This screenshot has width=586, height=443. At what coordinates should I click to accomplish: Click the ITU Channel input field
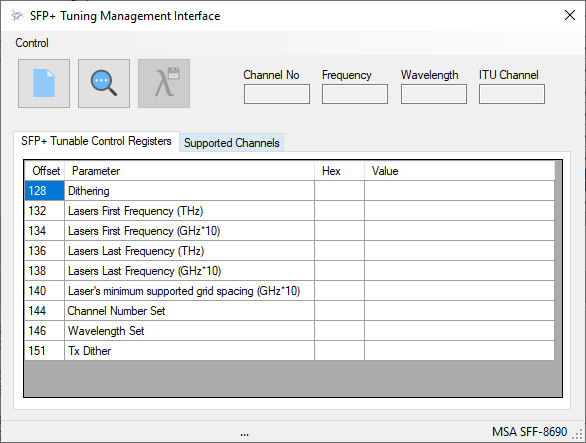[x=512, y=94]
